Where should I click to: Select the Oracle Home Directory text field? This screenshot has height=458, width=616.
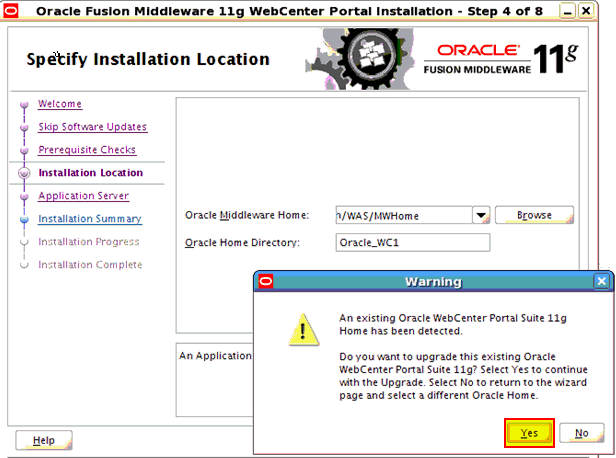point(412,242)
